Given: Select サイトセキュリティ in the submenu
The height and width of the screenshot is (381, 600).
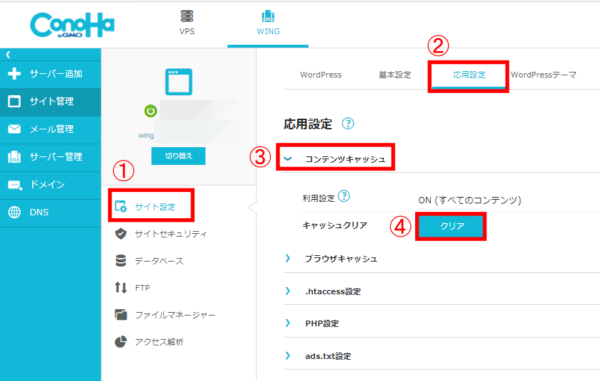Looking at the screenshot, I should [x=171, y=234].
